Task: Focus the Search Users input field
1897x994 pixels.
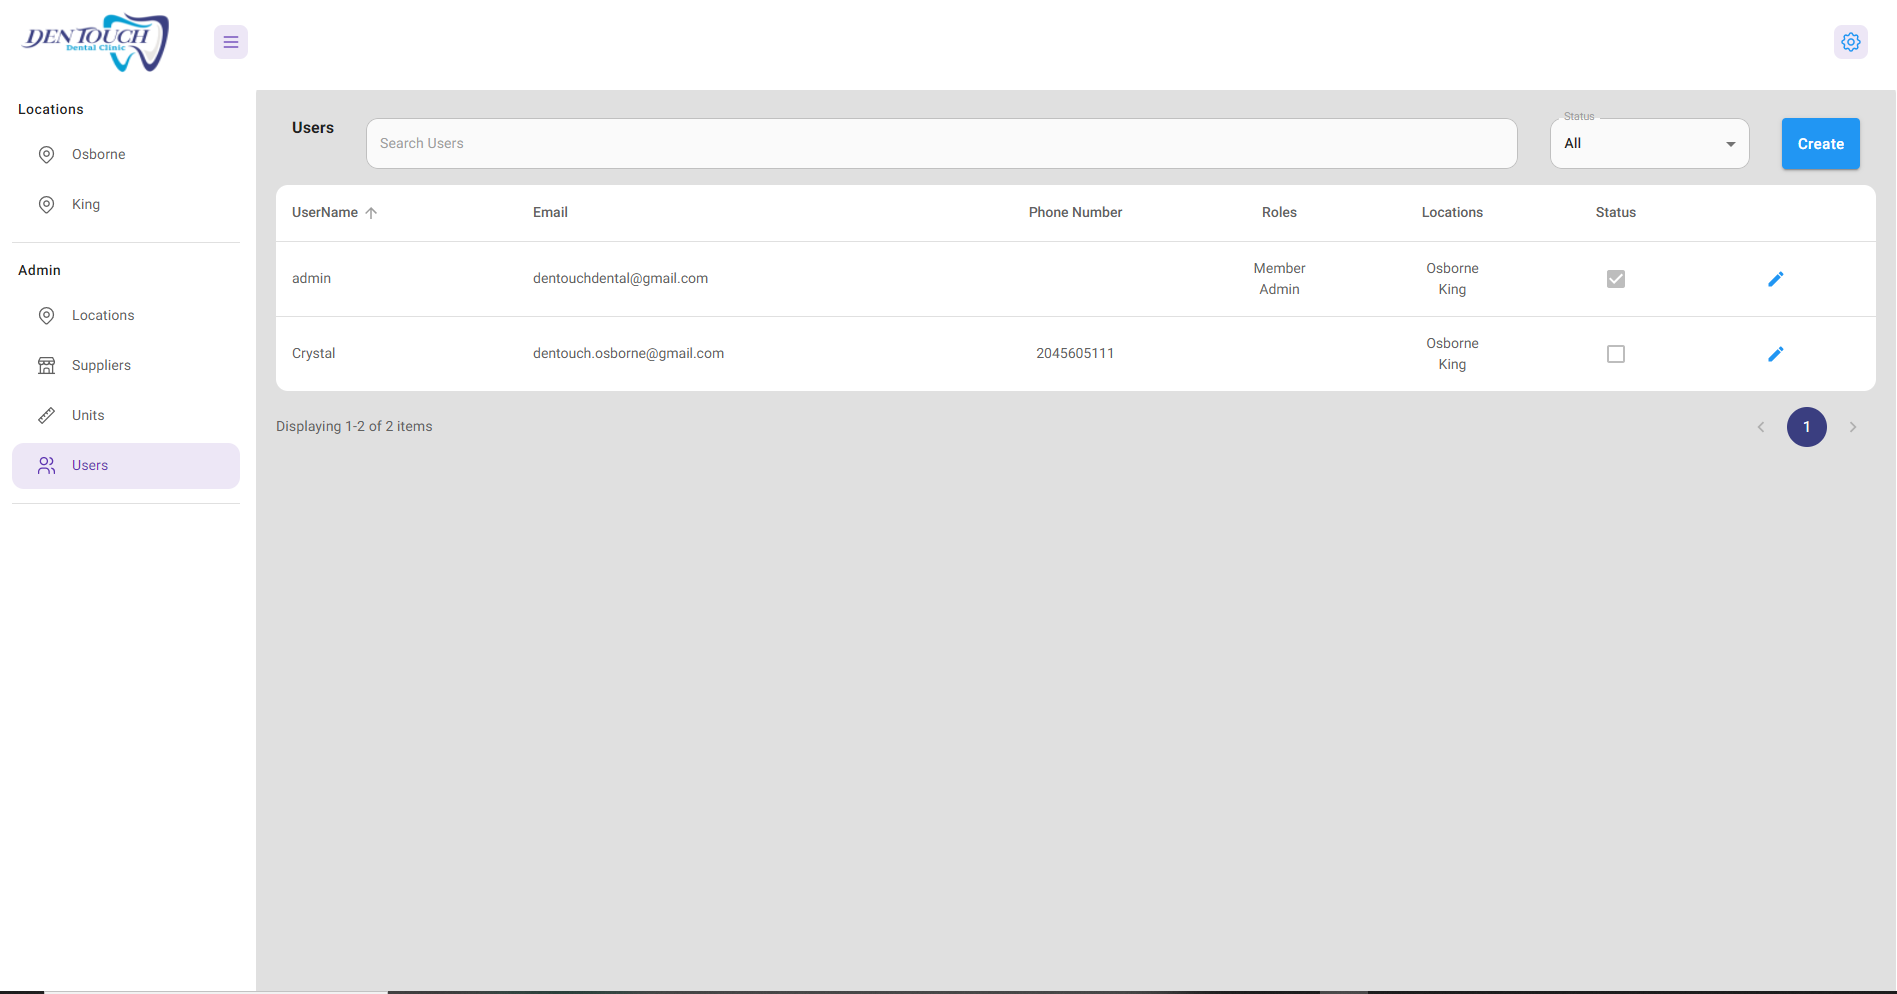Action: coord(942,144)
